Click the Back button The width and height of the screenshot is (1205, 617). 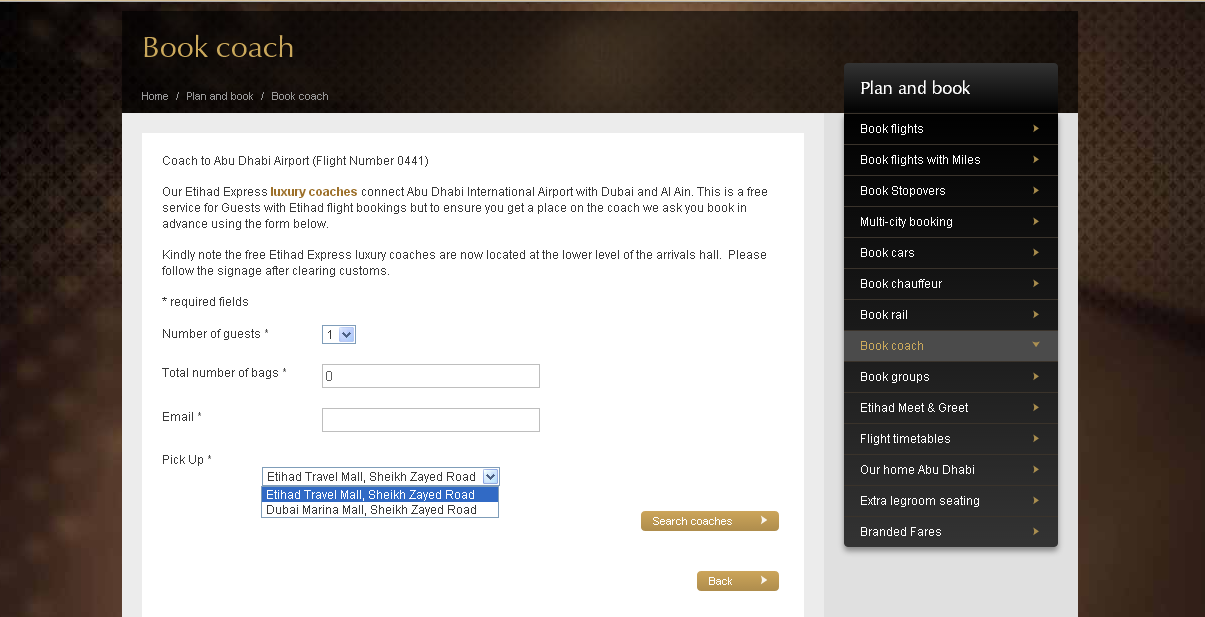(738, 581)
